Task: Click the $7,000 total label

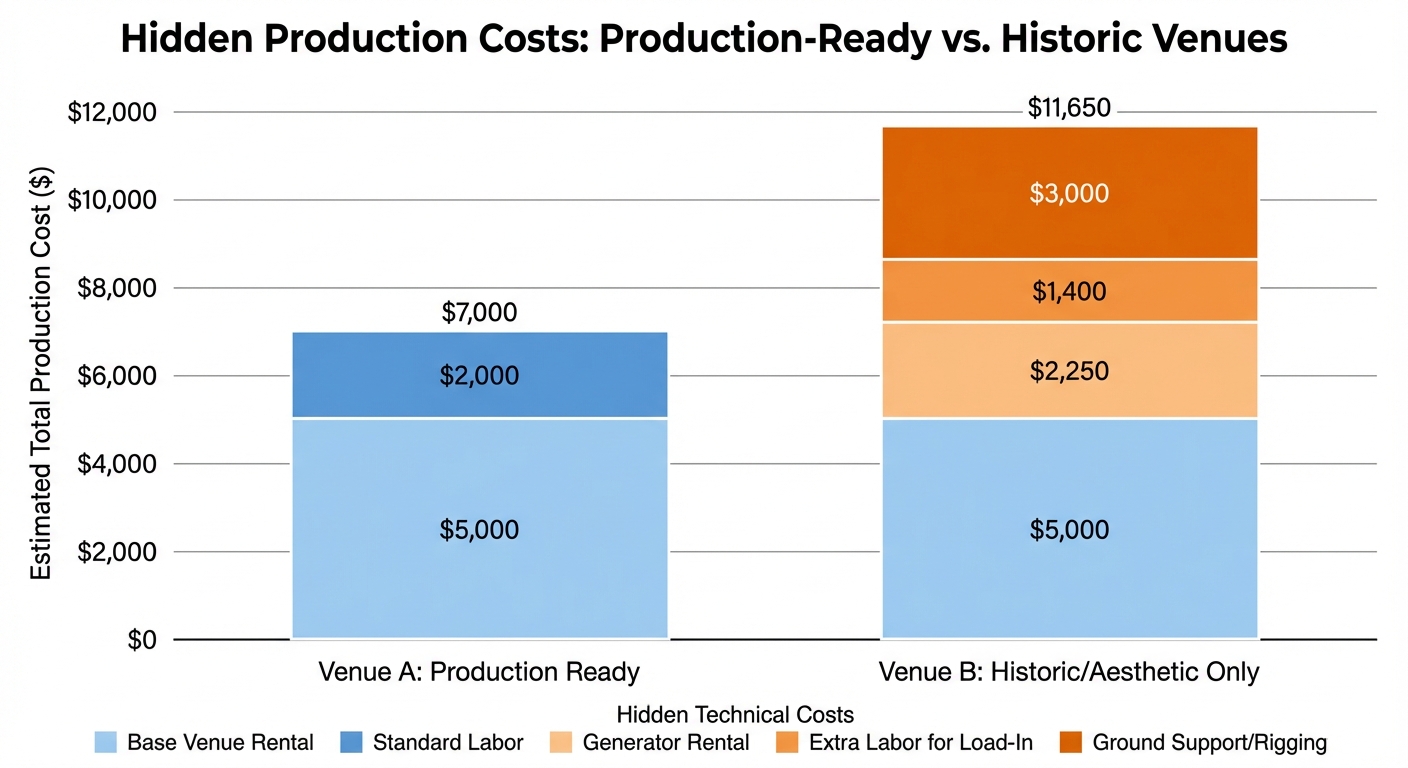Action: pyautogui.click(x=480, y=313)
